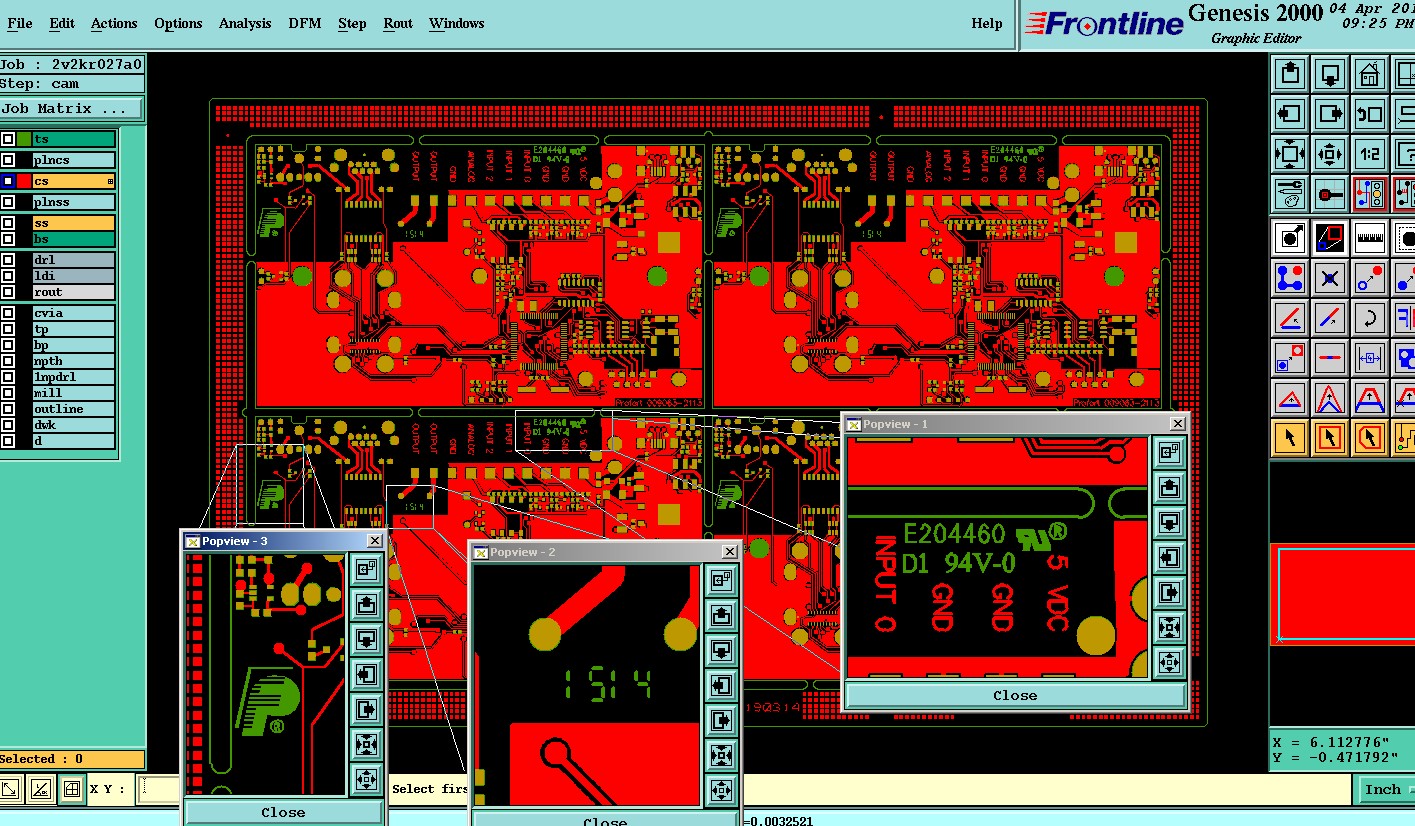Toggle the red-bordered traffic-light netlist icon
The width and height of the screenshot is (1415, 826).
[1370, 193]
